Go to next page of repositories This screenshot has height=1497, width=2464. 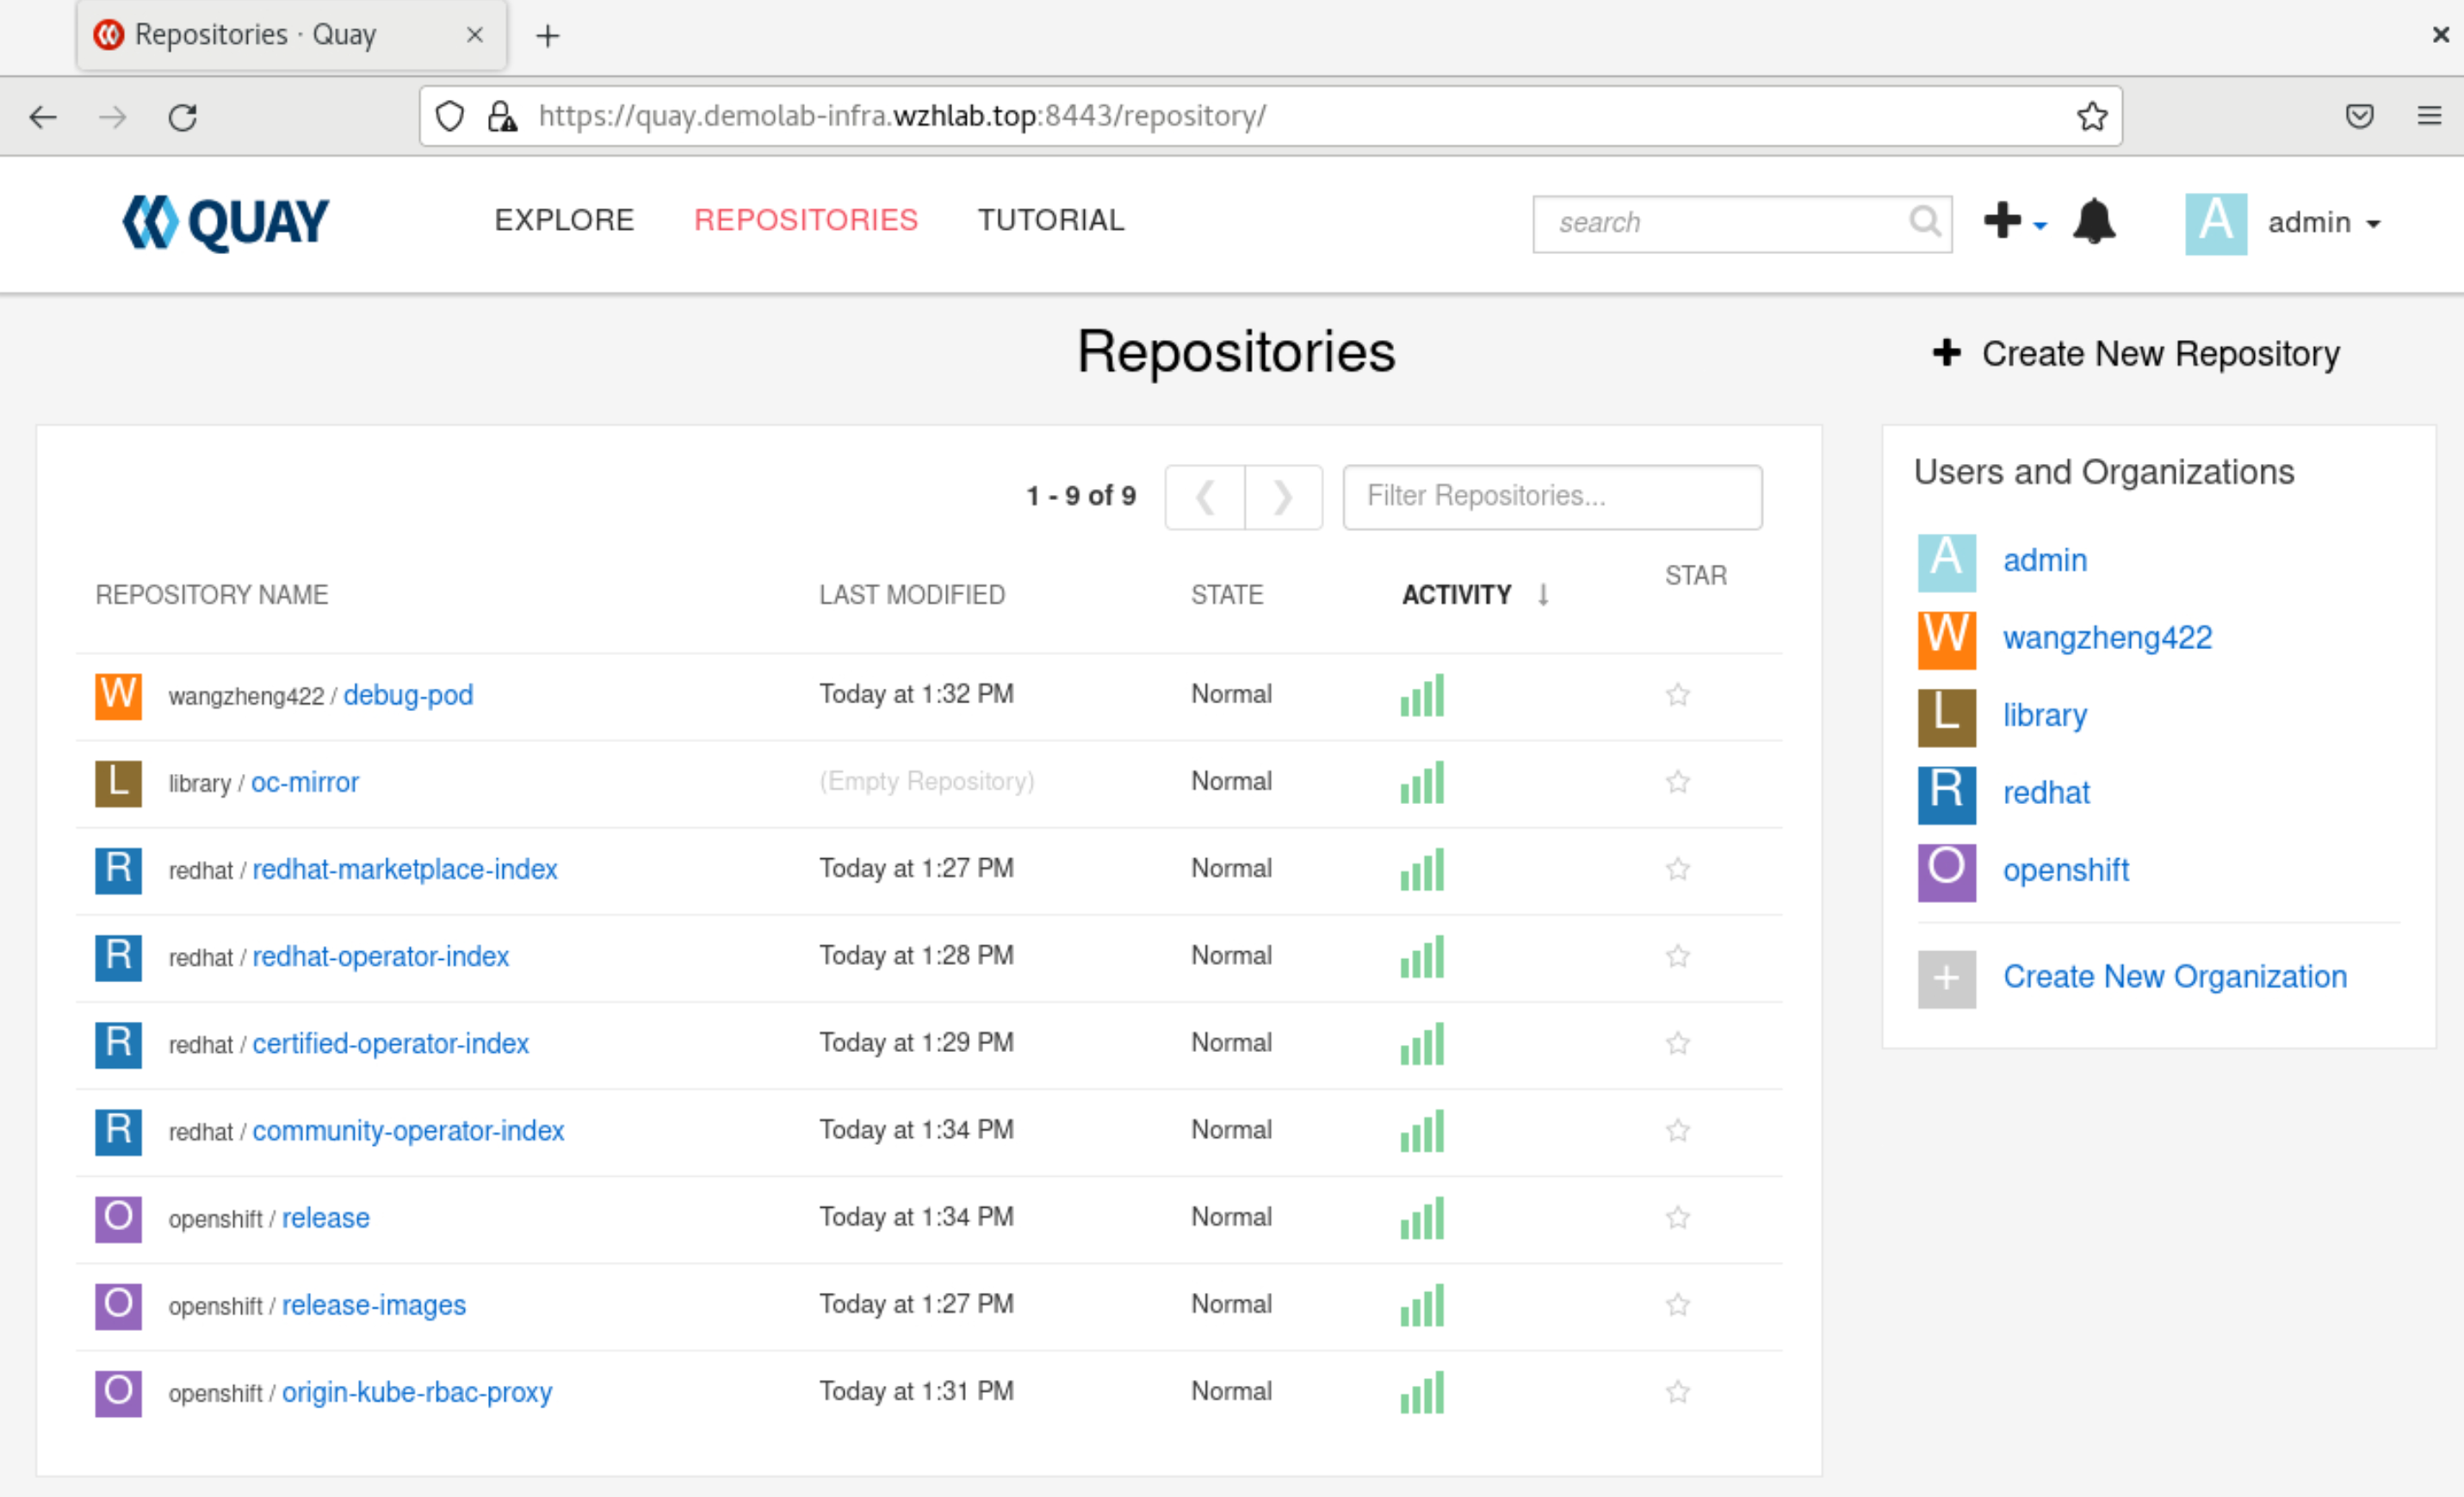click(1283, 497)
